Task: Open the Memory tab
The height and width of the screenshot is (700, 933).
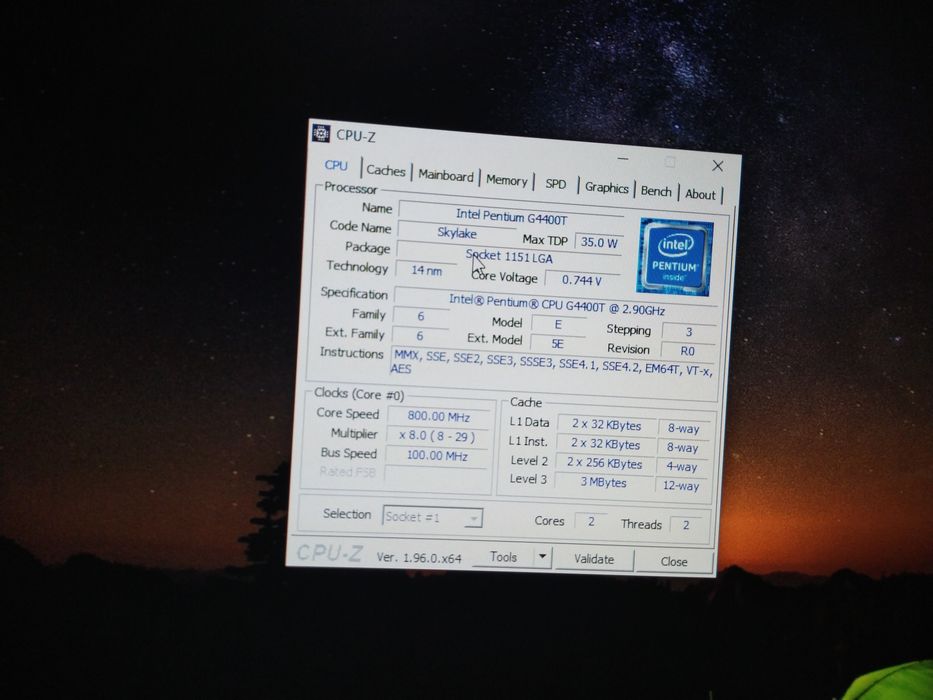Action: 506,180
